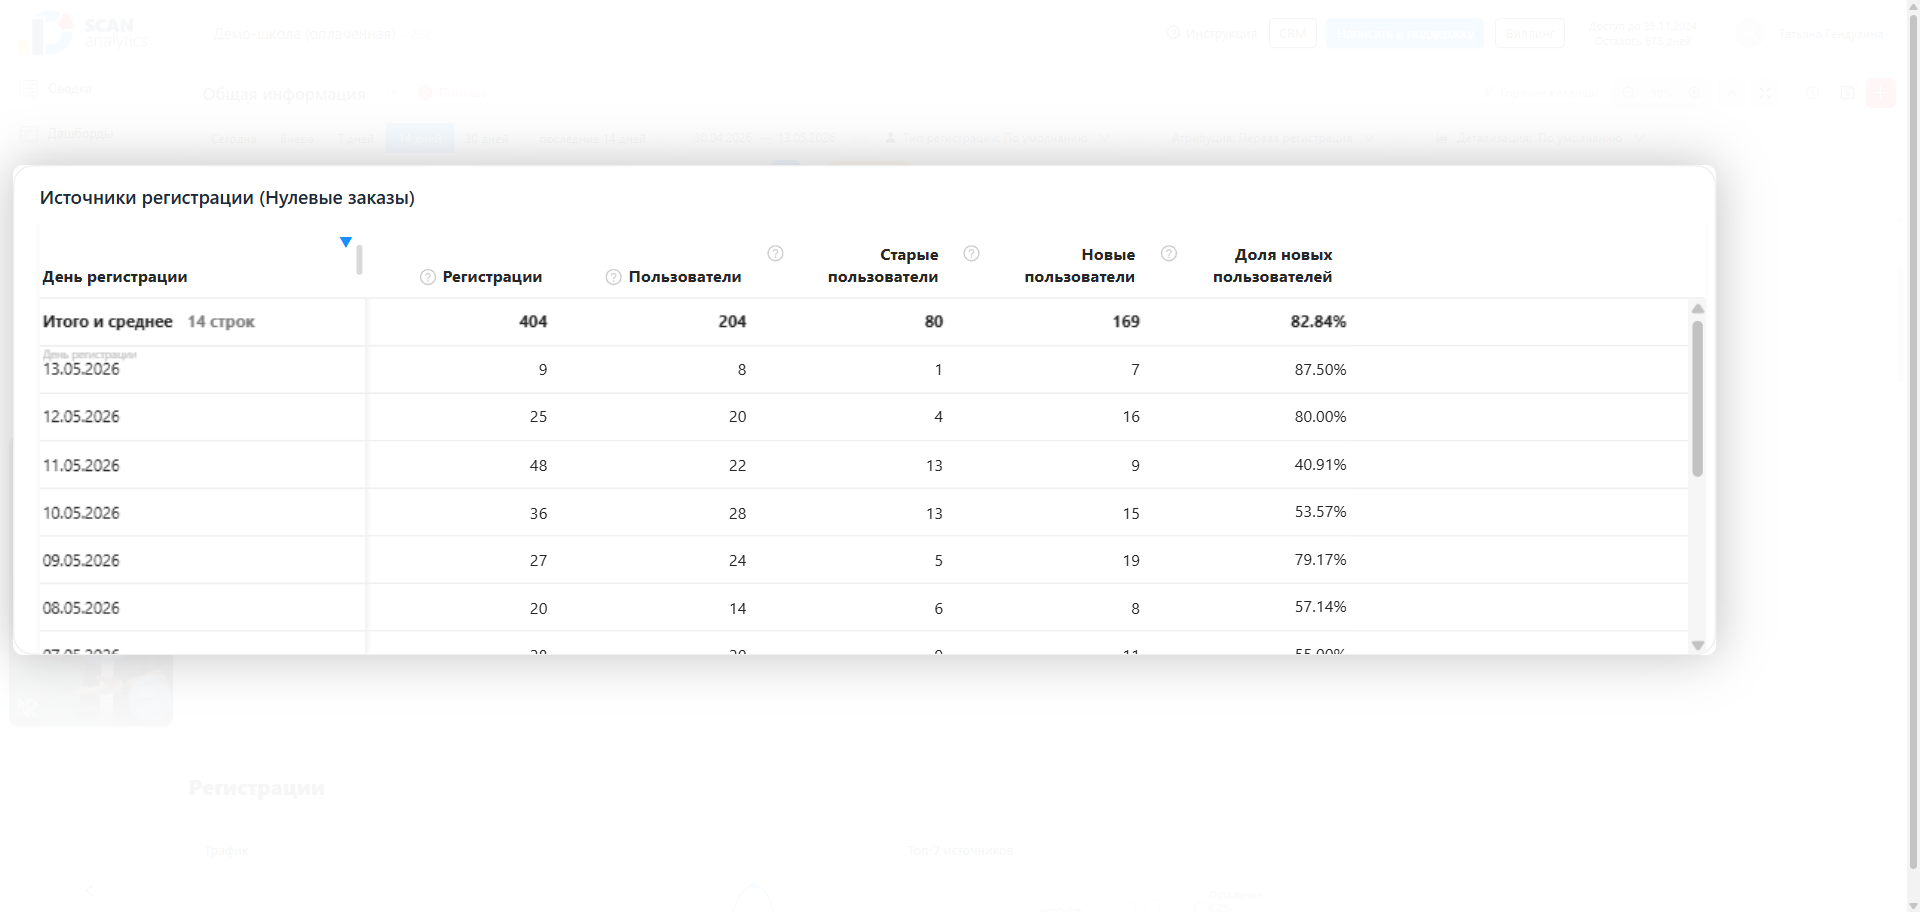This screenshot has height=912, width=1920.
Task: Select the 14 дней period tab
Action: (x=420, y=138)
